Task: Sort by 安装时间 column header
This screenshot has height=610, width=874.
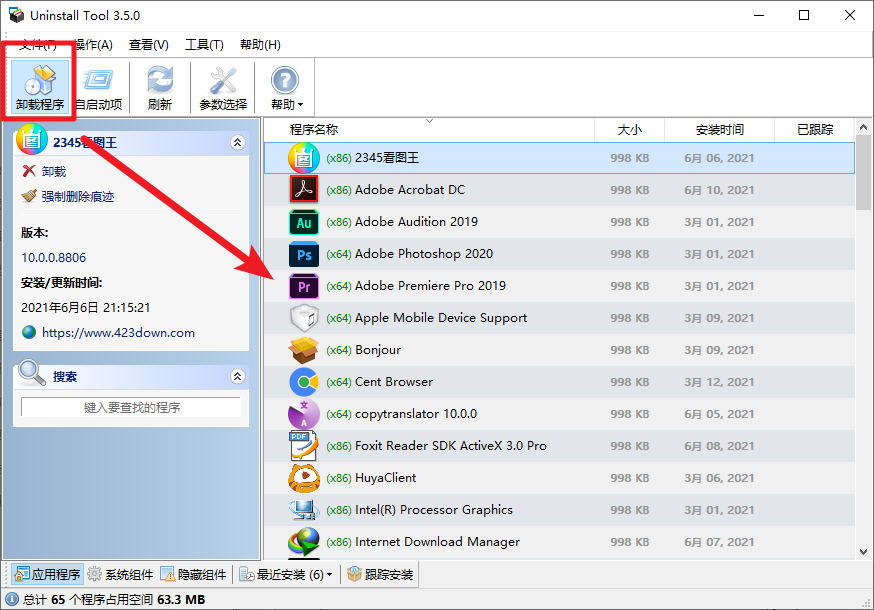Action: click(719, 130)
